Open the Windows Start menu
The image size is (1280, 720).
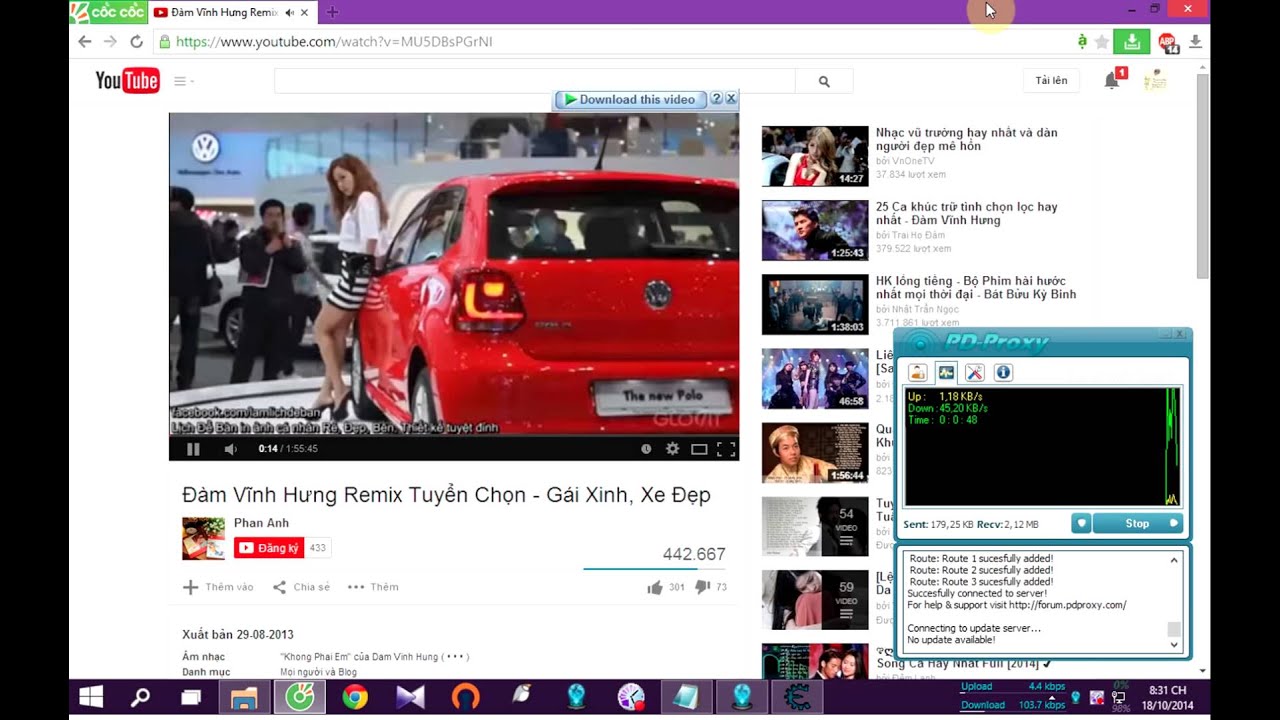(x=91, y=697)
